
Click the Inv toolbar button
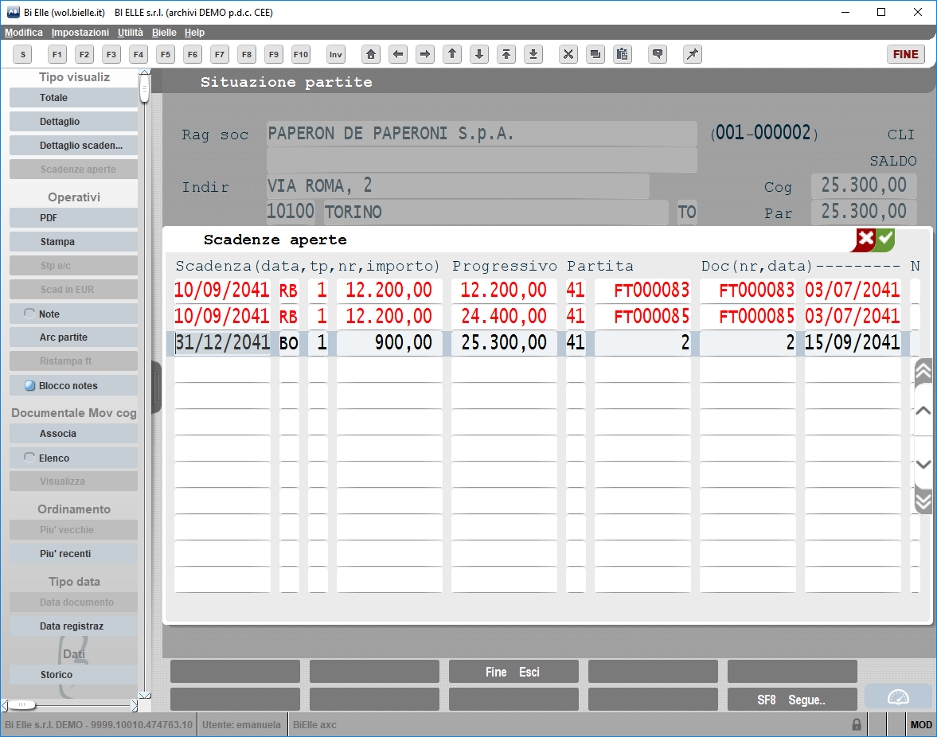[x=336, y=54]
